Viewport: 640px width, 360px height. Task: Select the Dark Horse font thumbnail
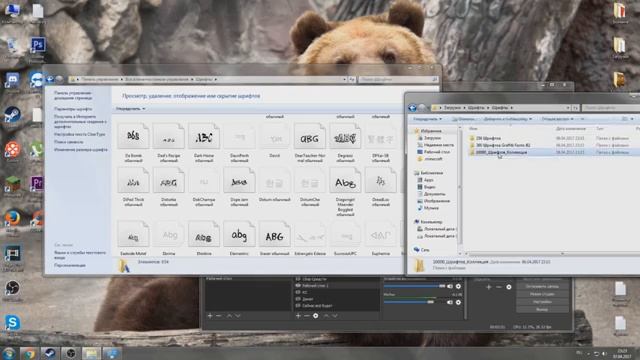204,136
